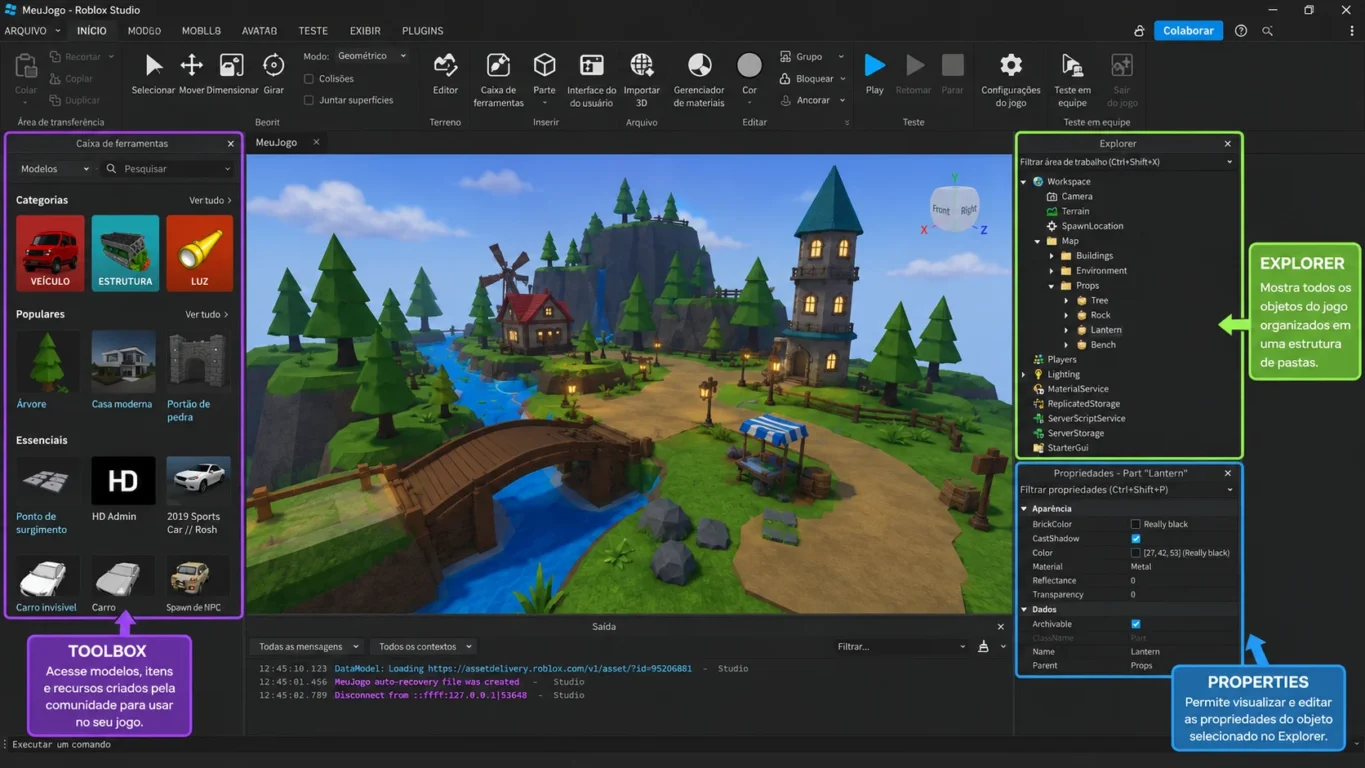Click the search magnifier in title bar

pos(1267,31)
